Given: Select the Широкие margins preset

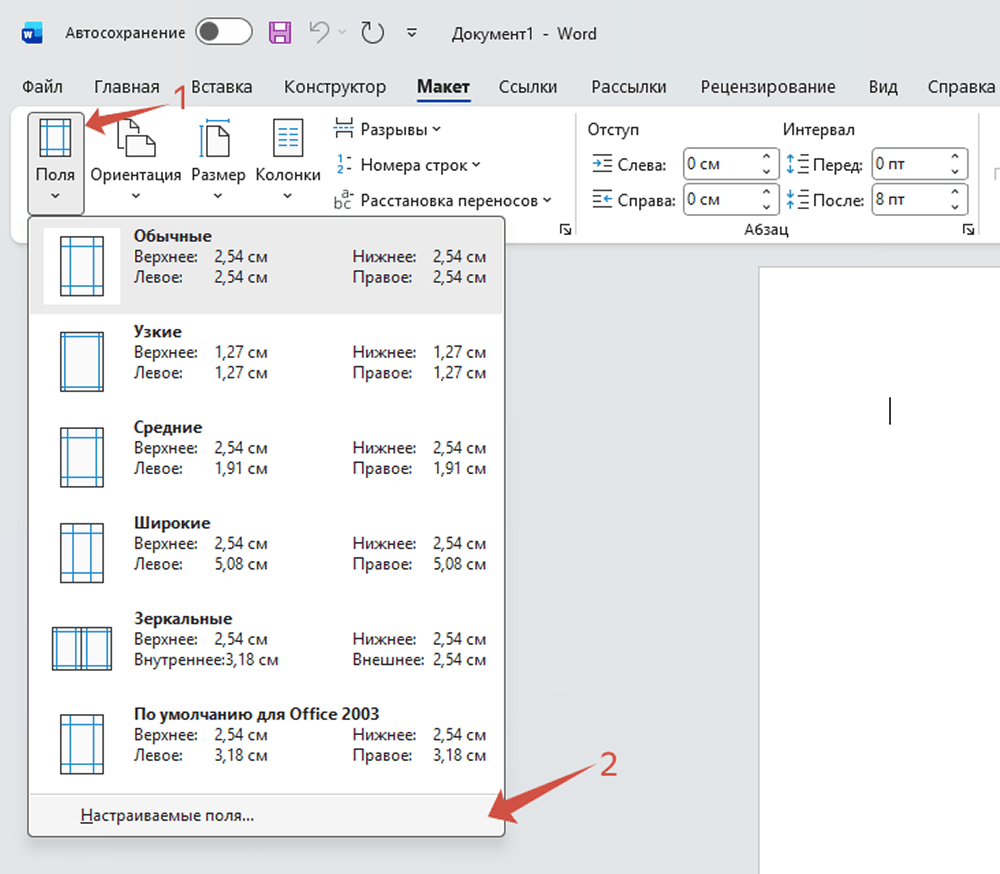Looking at the screenshot, I should click(267, 553).
